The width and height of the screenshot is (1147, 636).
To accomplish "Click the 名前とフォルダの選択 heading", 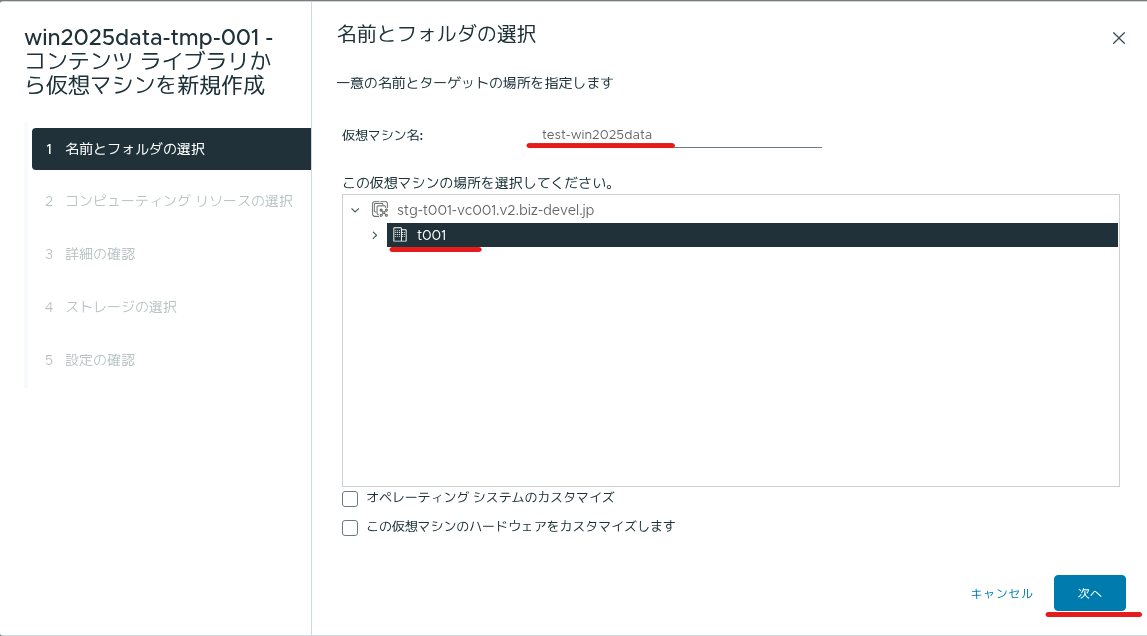I will 437,34.
